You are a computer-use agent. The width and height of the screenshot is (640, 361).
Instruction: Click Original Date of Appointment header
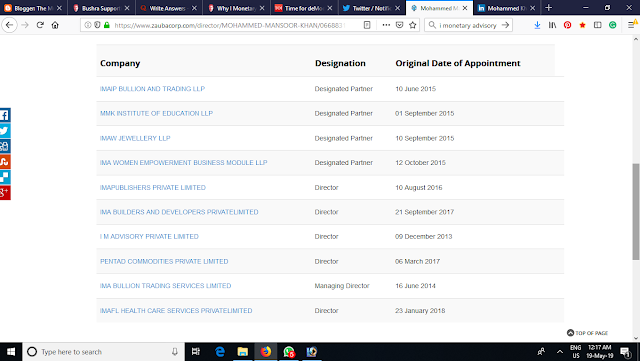click(458, 63)
